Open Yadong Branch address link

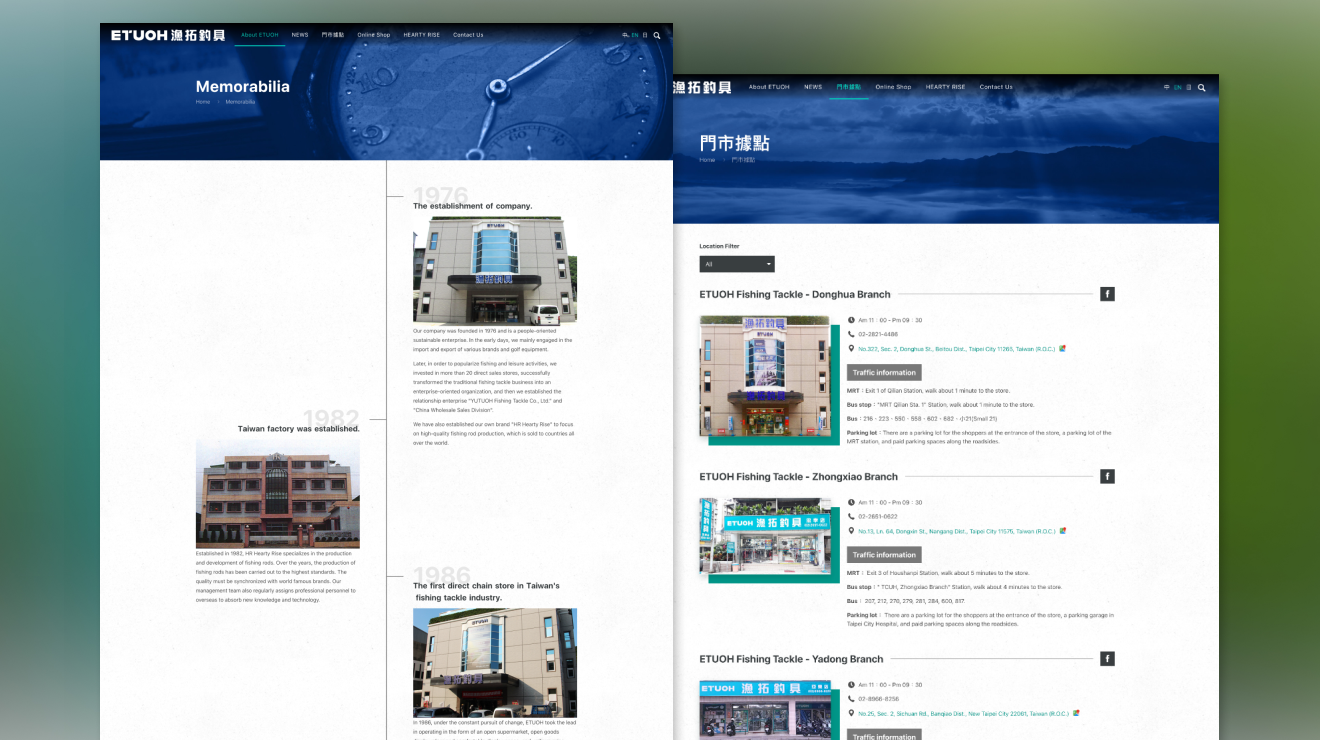pos(963,713)
